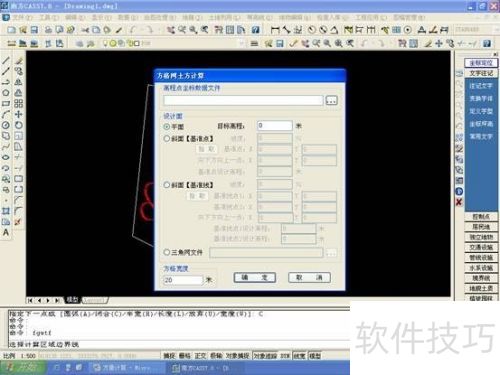
Task: Click the help question mark in second toolbar row
Action: coord(487,43)
